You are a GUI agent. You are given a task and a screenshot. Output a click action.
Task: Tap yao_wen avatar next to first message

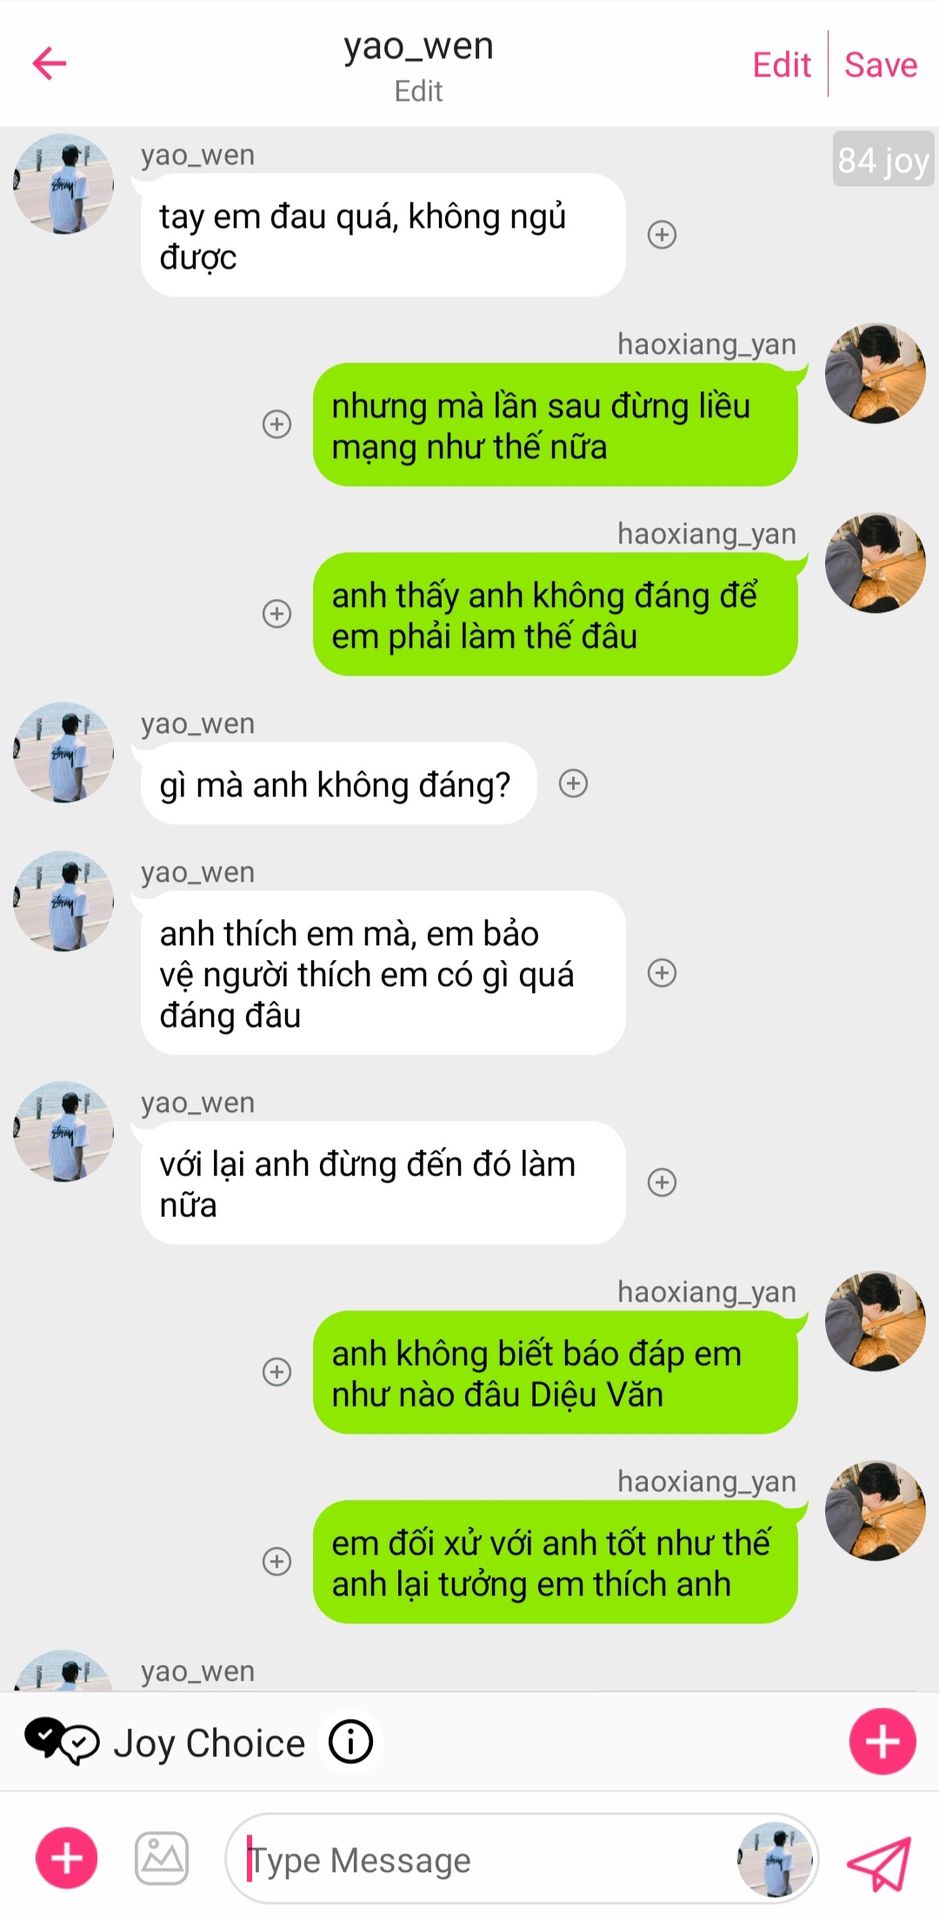63,184
